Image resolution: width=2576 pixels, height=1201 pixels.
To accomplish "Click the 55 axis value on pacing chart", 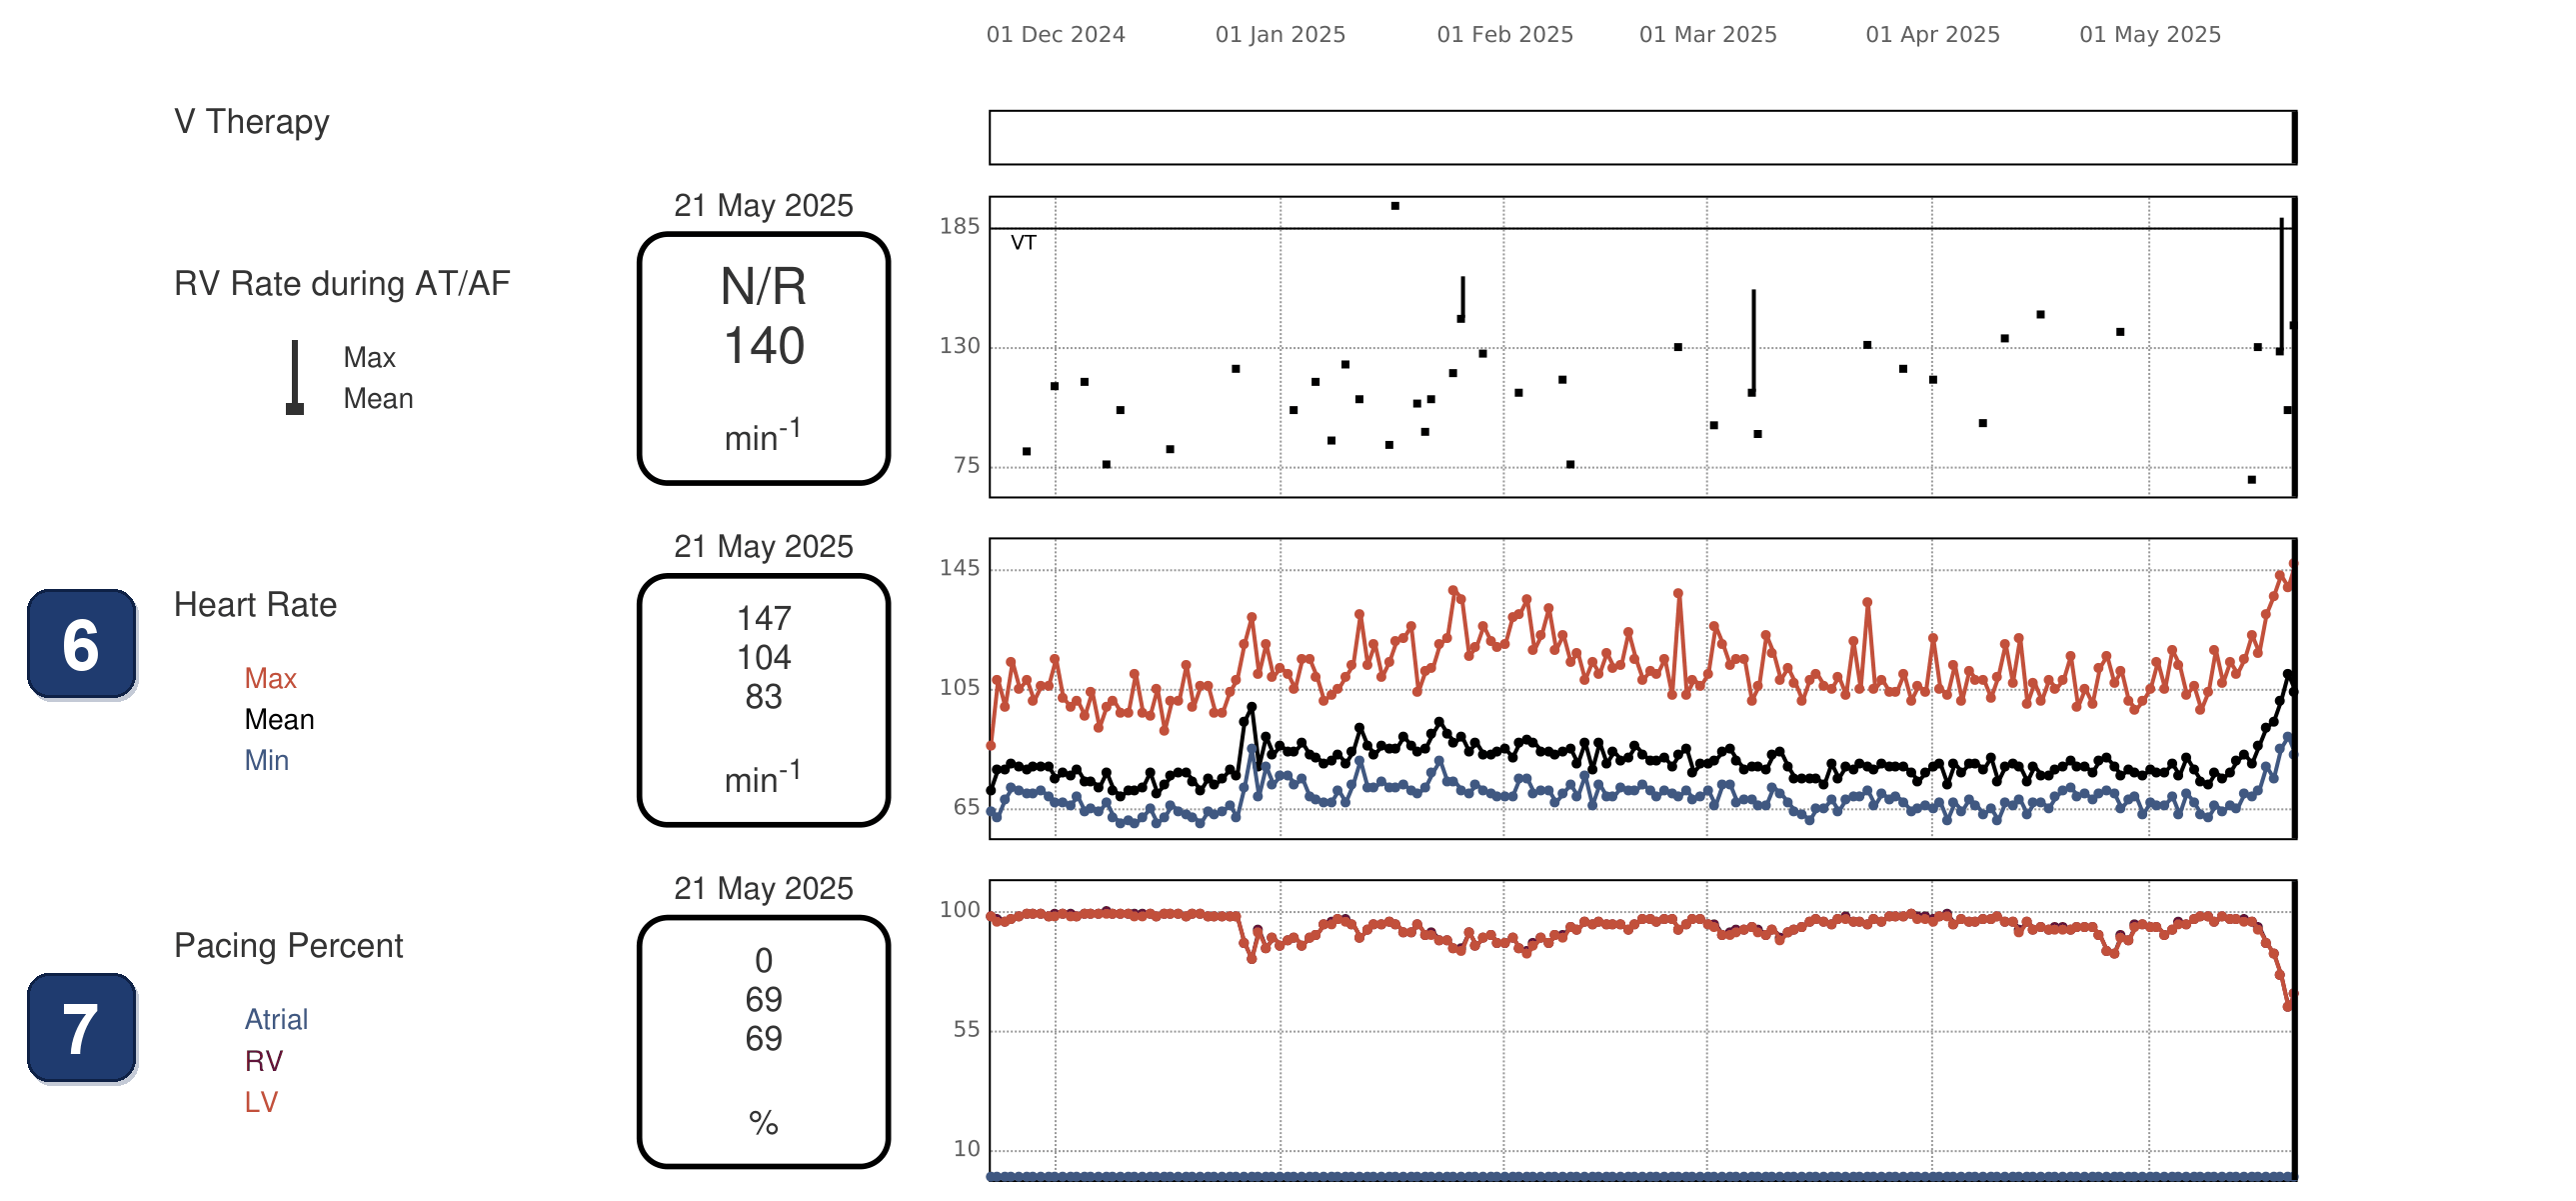I will 966,1029.
